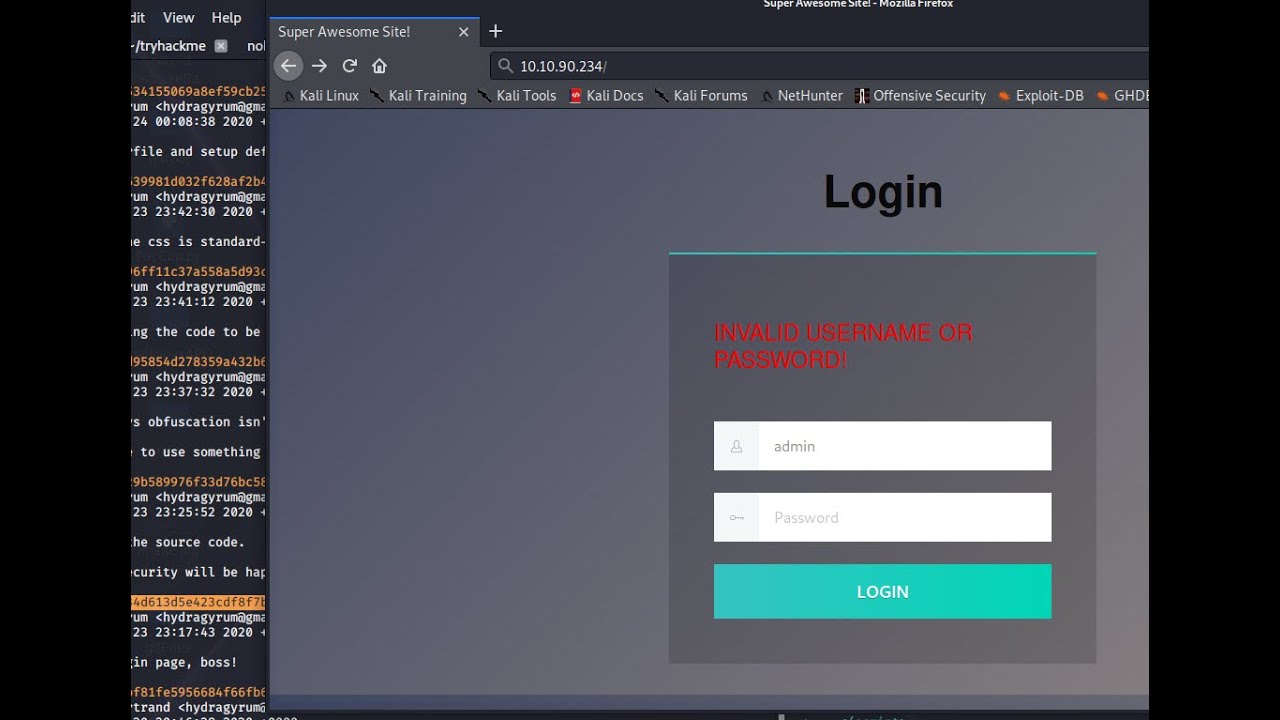Open the Kali Training bookmark
This screenshot has height=720, width=1280.
tap(418, 96)
